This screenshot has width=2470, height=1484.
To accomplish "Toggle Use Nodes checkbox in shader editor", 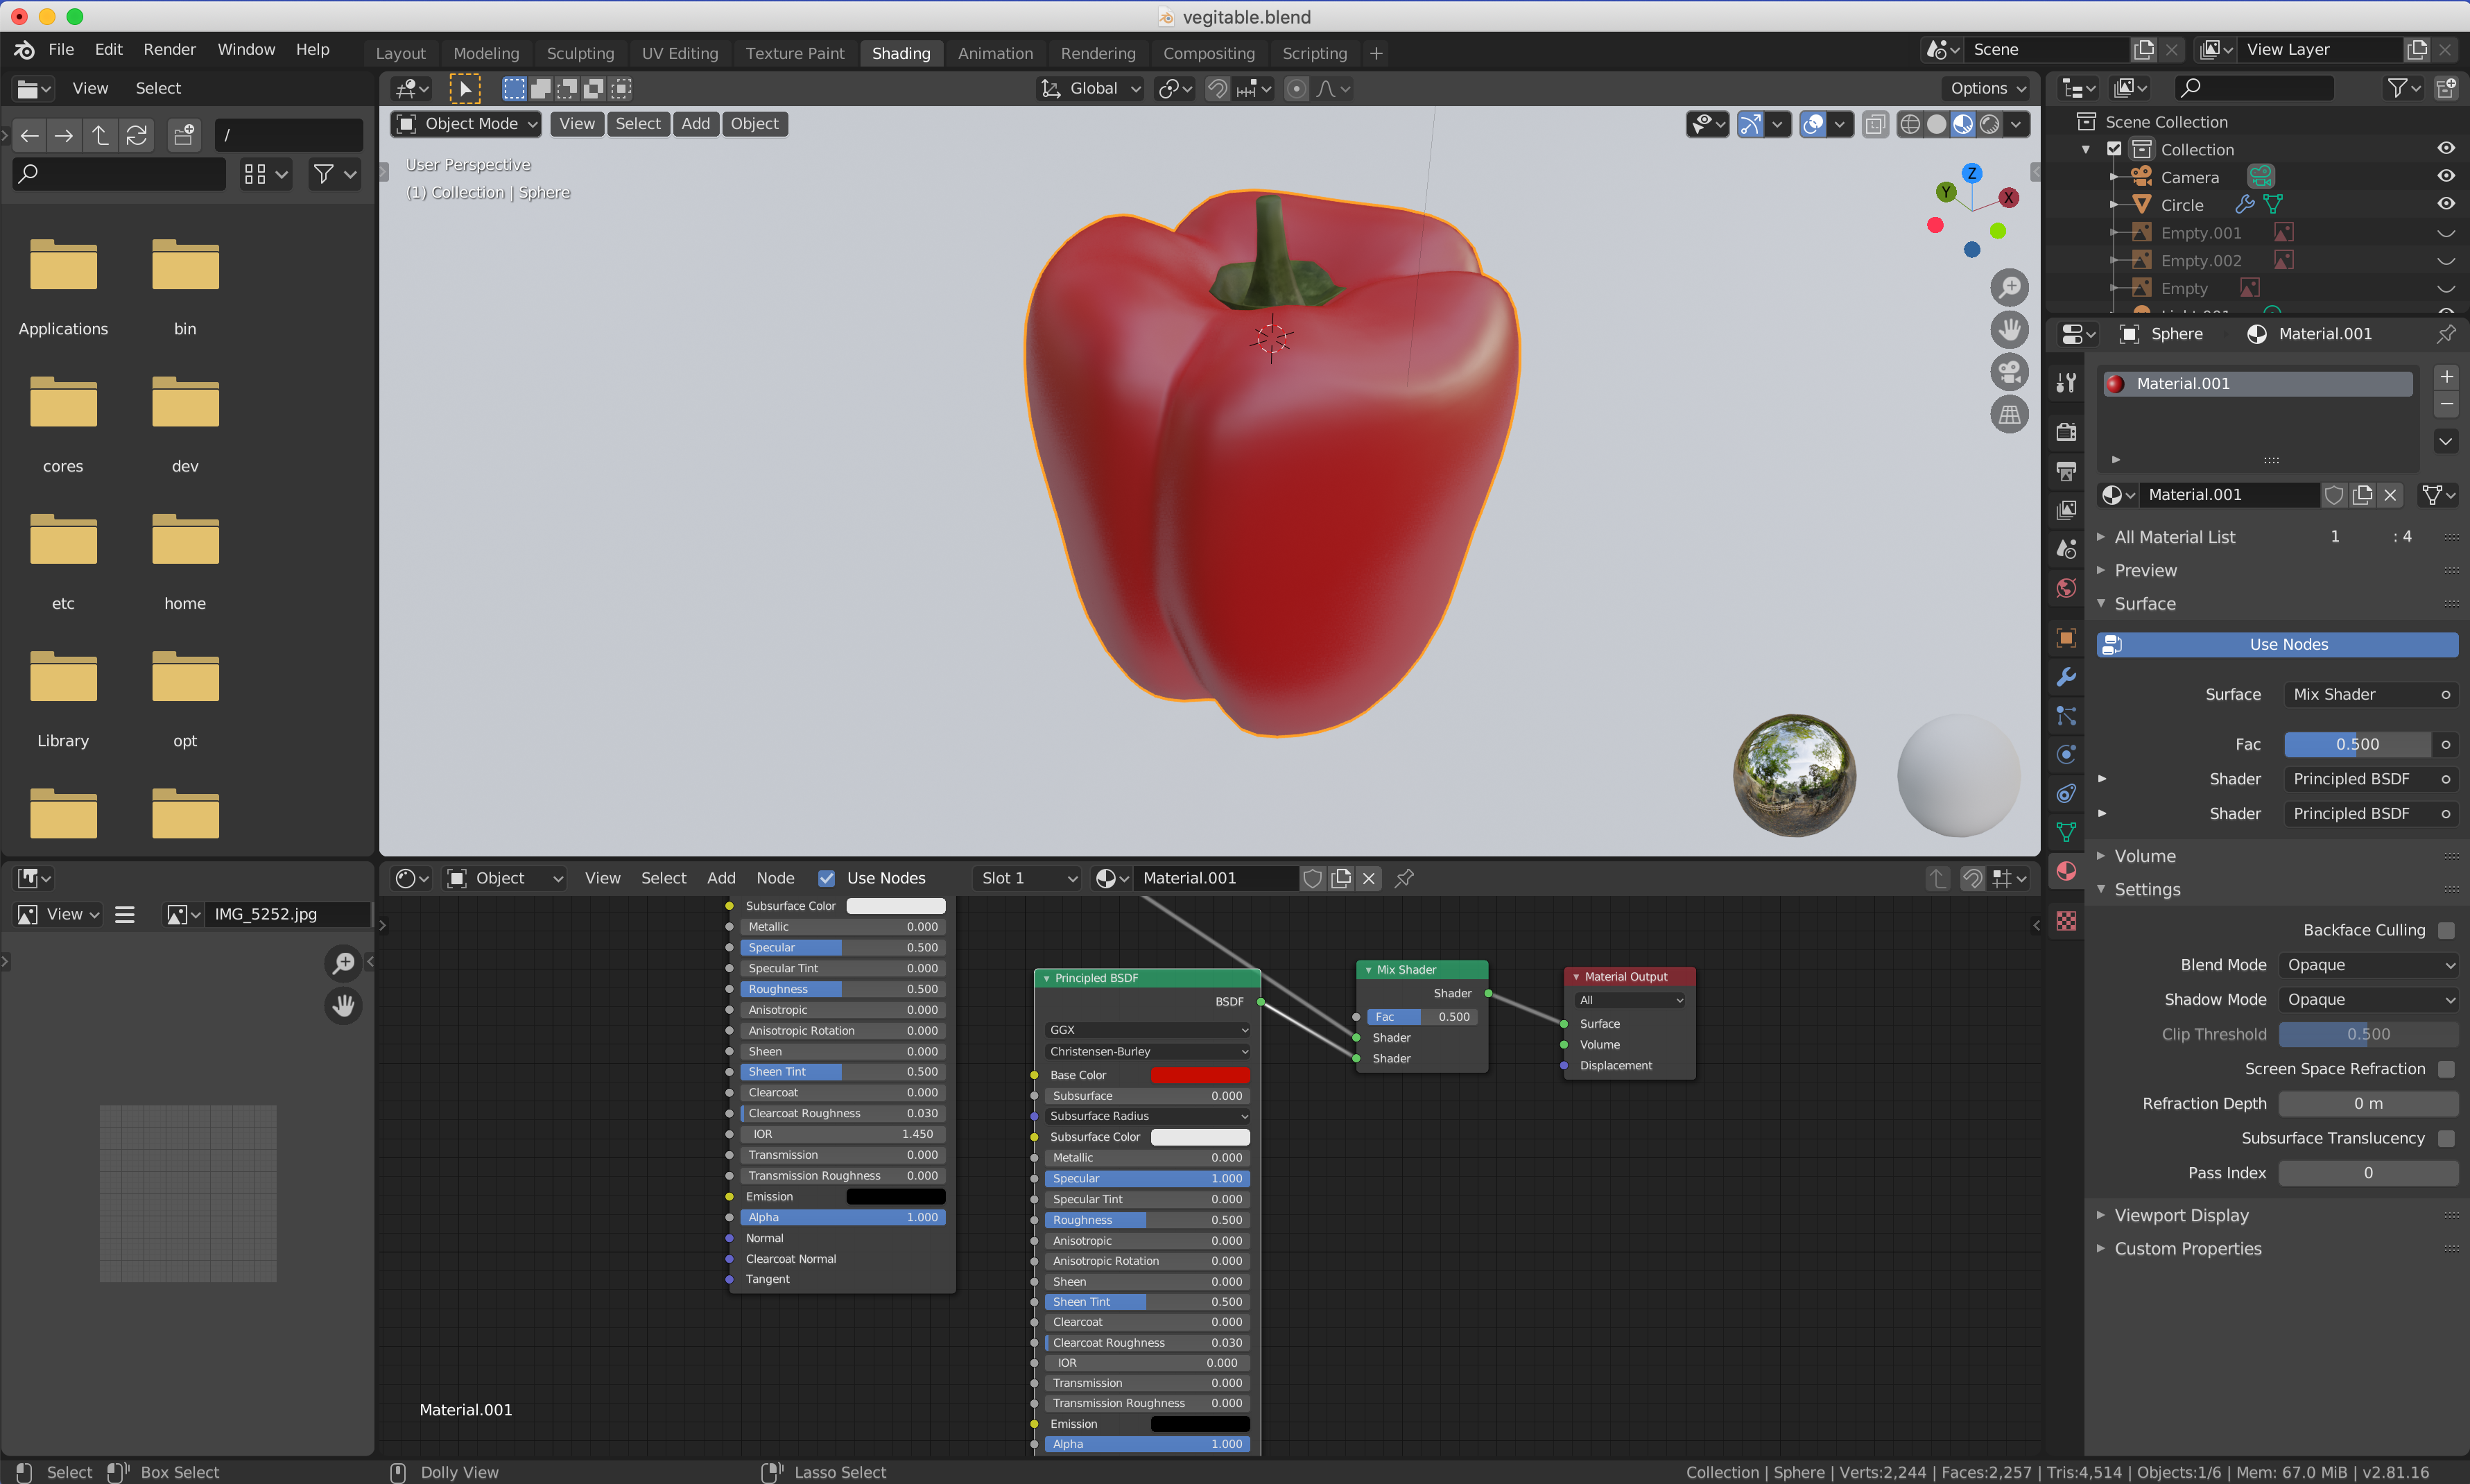I will (x=826, y=877).
